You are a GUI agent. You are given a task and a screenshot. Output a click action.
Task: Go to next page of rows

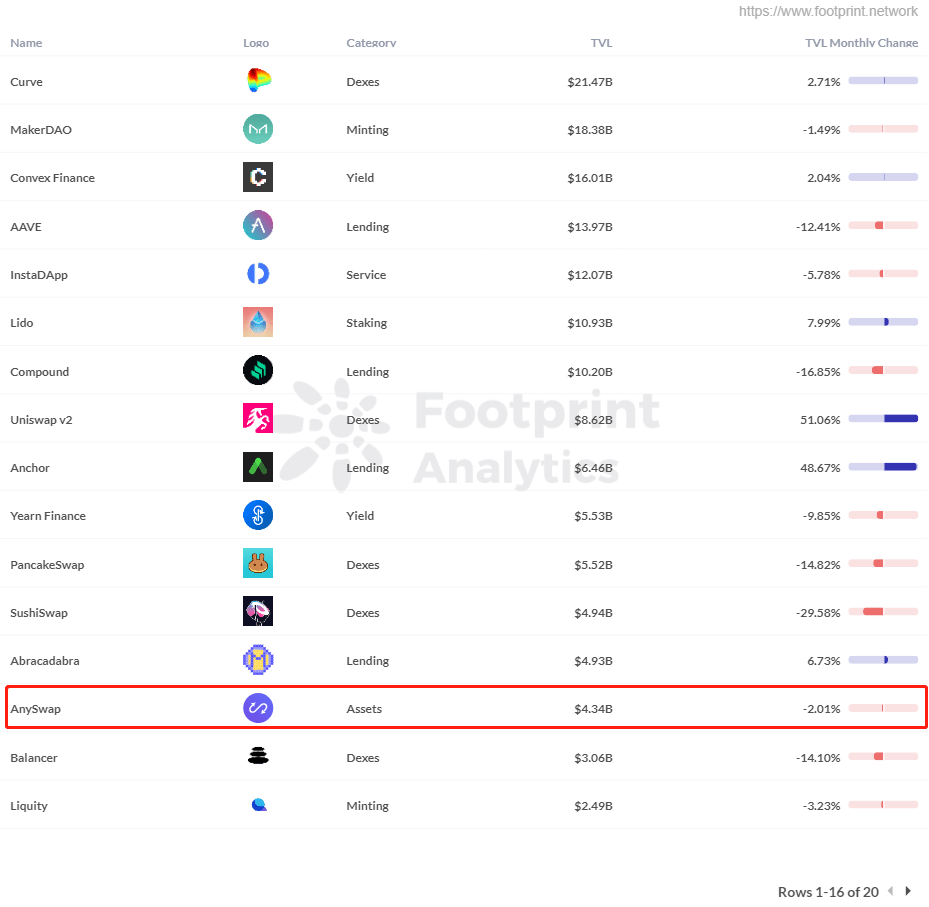[x=908, y=891]
